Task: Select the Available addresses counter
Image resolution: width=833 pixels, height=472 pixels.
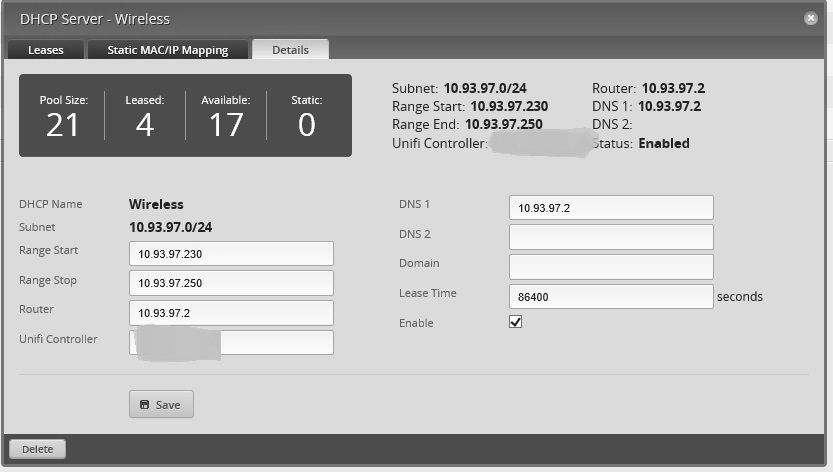Action: (x=226, y=115)
